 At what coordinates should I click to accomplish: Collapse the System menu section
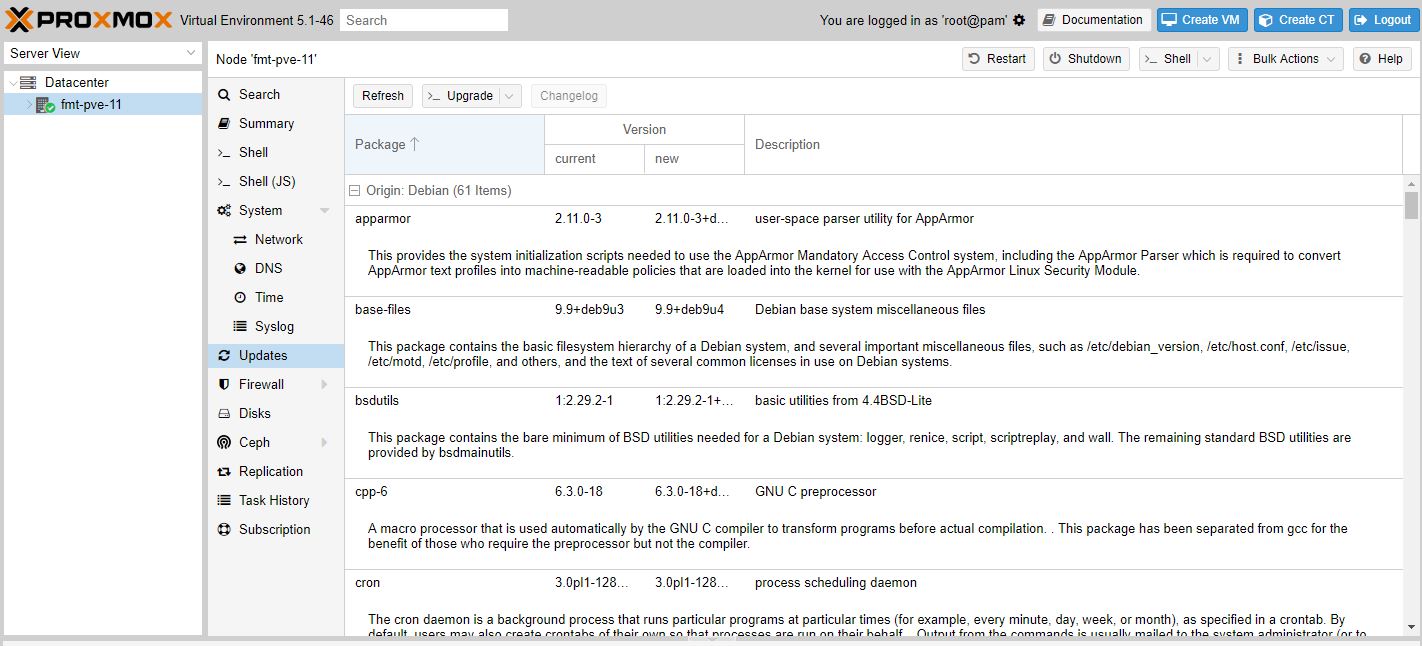324,211
